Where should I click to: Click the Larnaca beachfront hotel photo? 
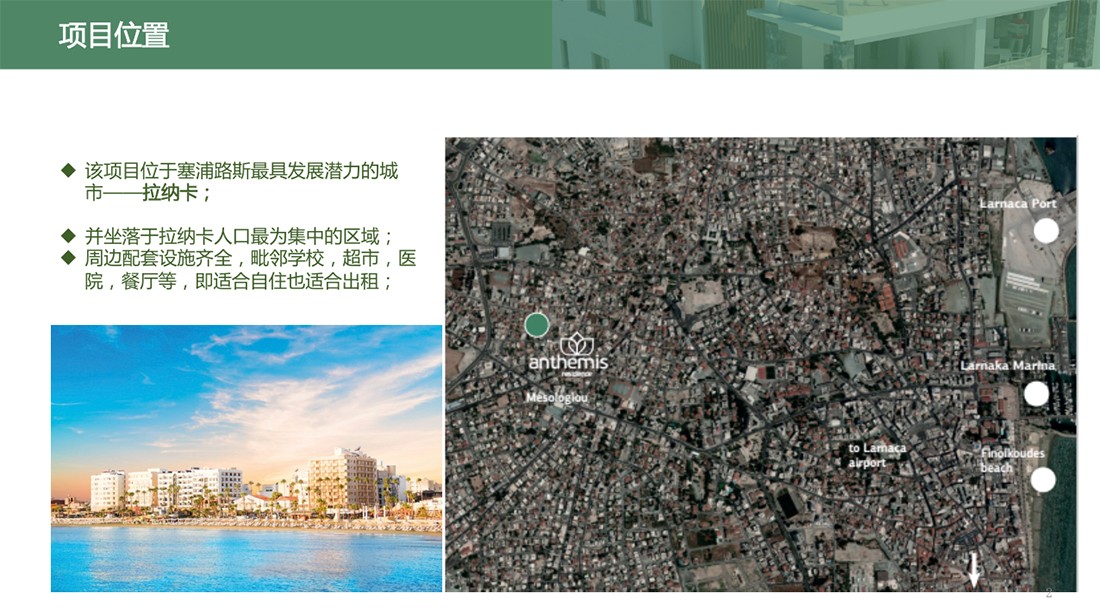coord(246,458)
